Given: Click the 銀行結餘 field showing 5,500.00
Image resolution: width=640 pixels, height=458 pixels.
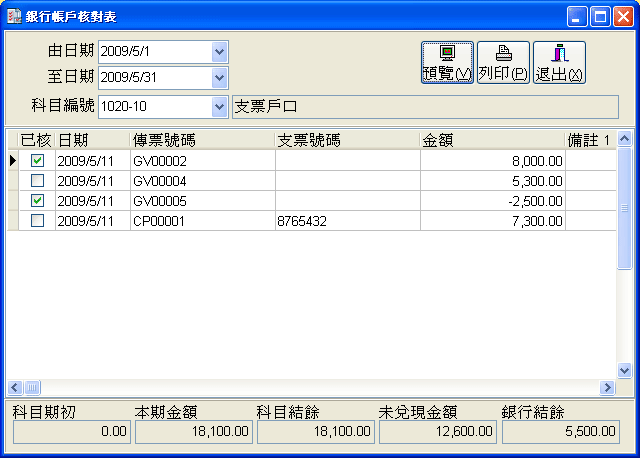Looking at the screenshot, I should tap(561, 431).
